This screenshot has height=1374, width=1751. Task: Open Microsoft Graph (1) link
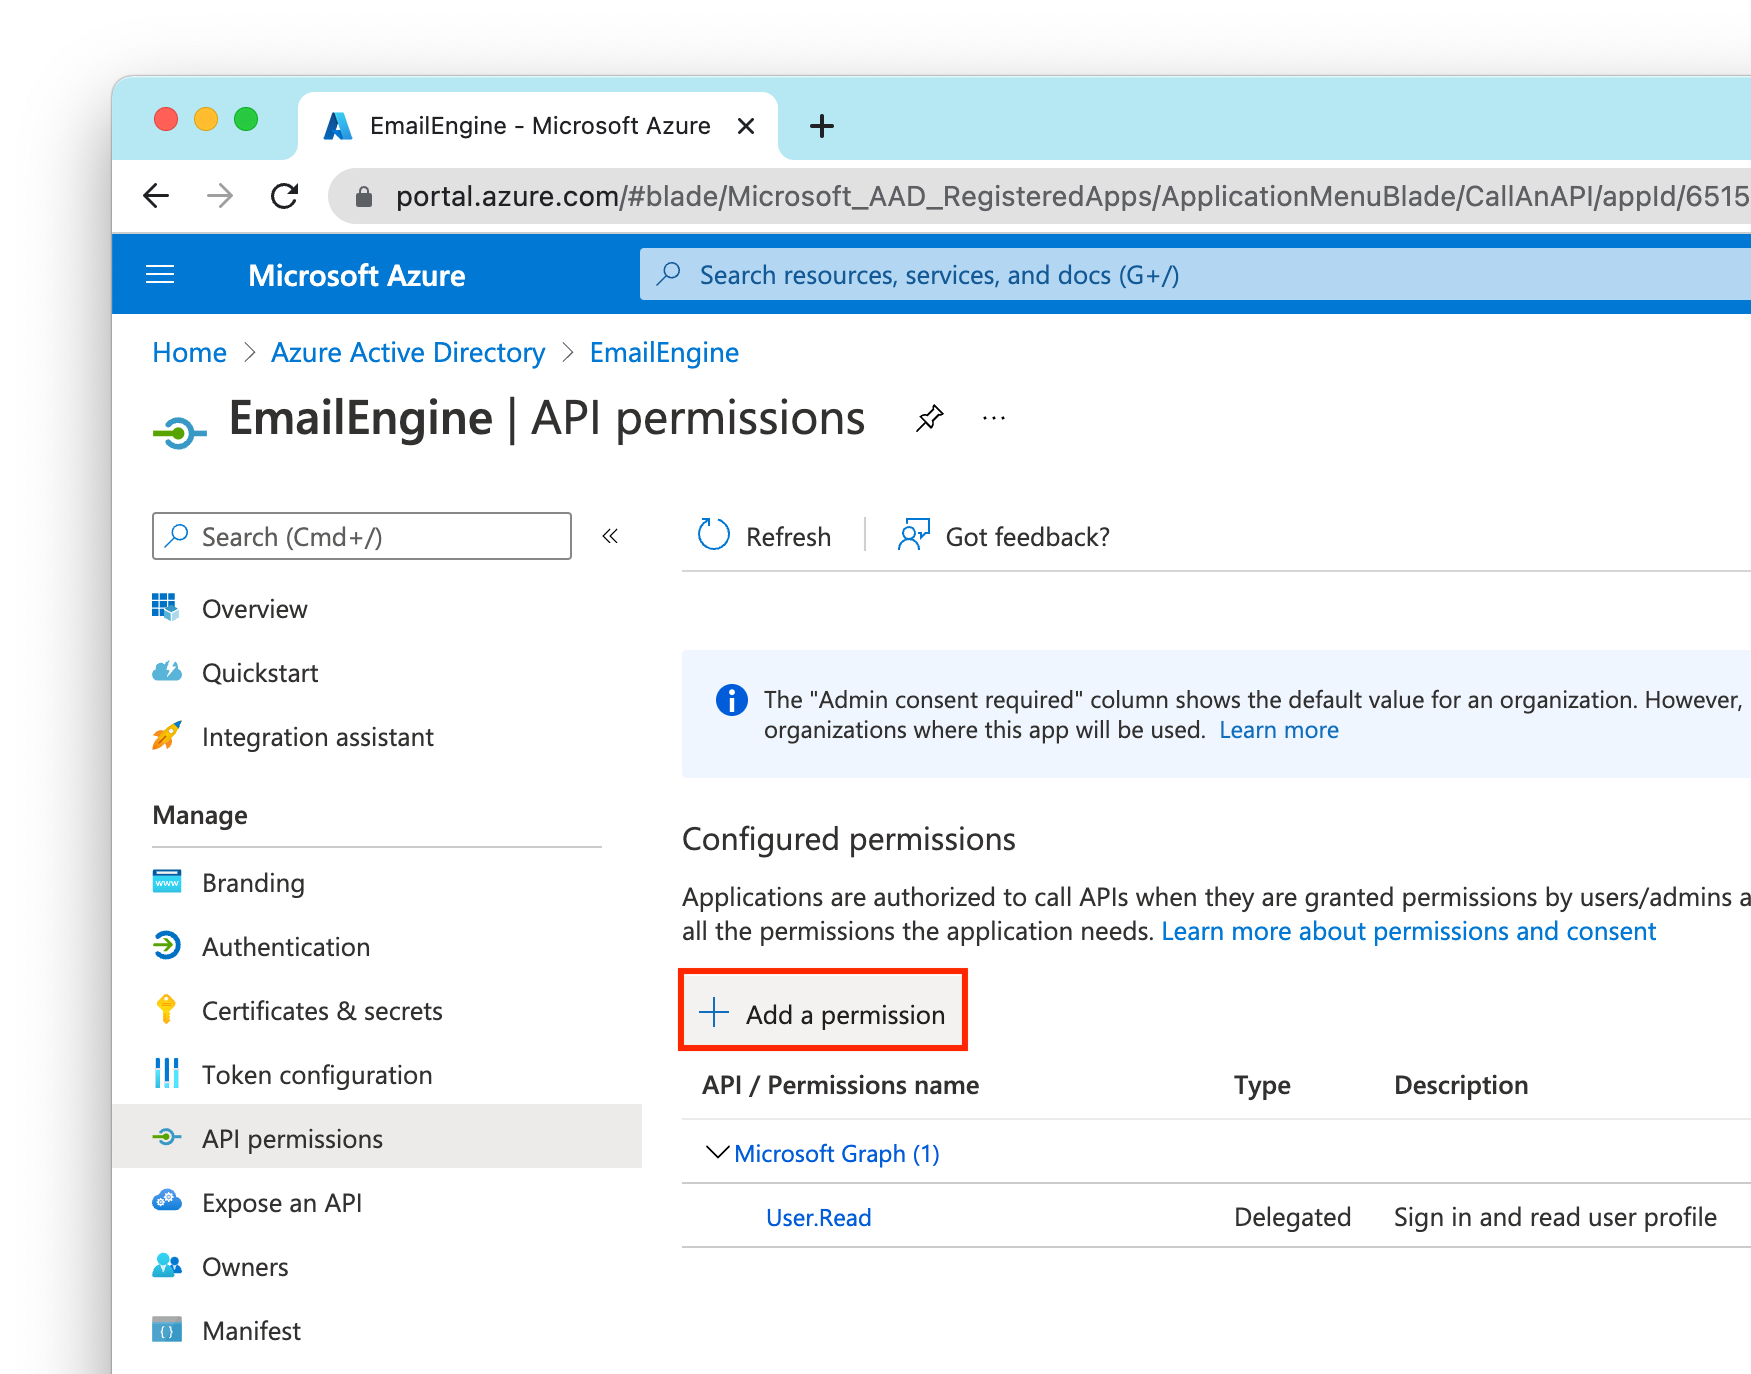point(837,1153)
